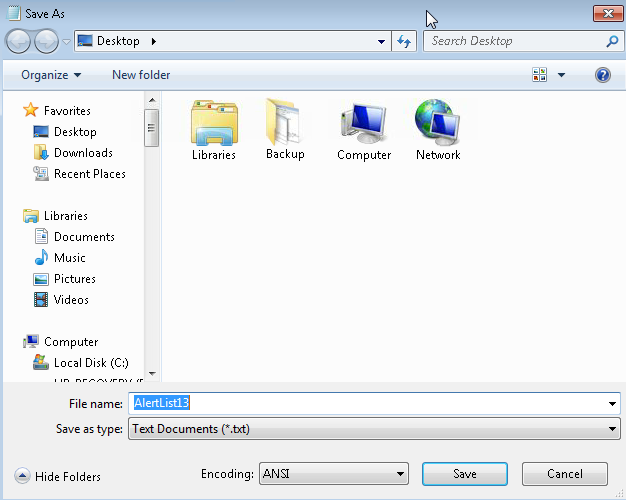Click navigation pane scroll down arrow
626x500 pixels.
(152, 374)
